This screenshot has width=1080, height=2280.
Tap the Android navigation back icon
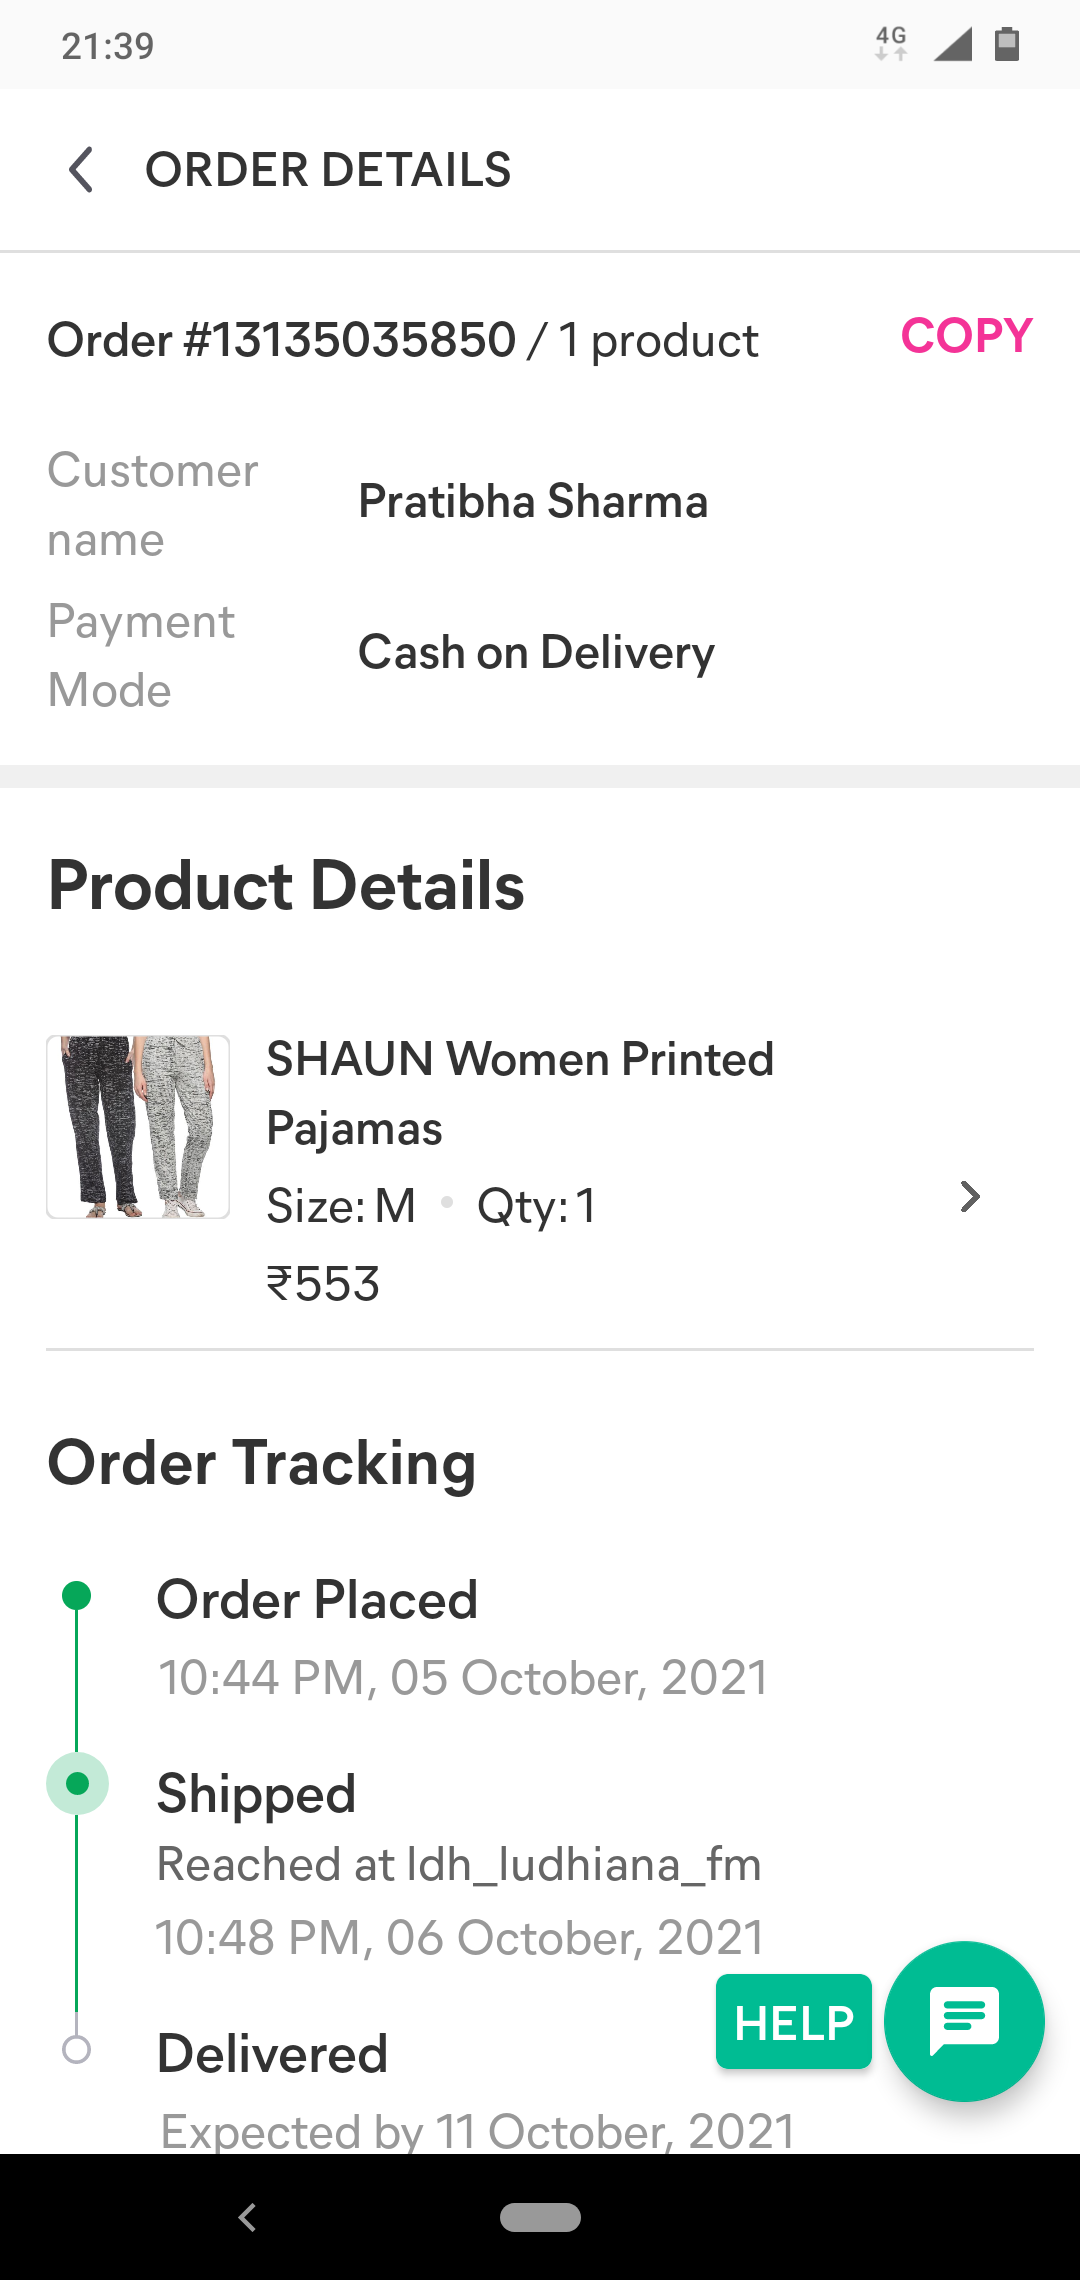[247, 2217]
